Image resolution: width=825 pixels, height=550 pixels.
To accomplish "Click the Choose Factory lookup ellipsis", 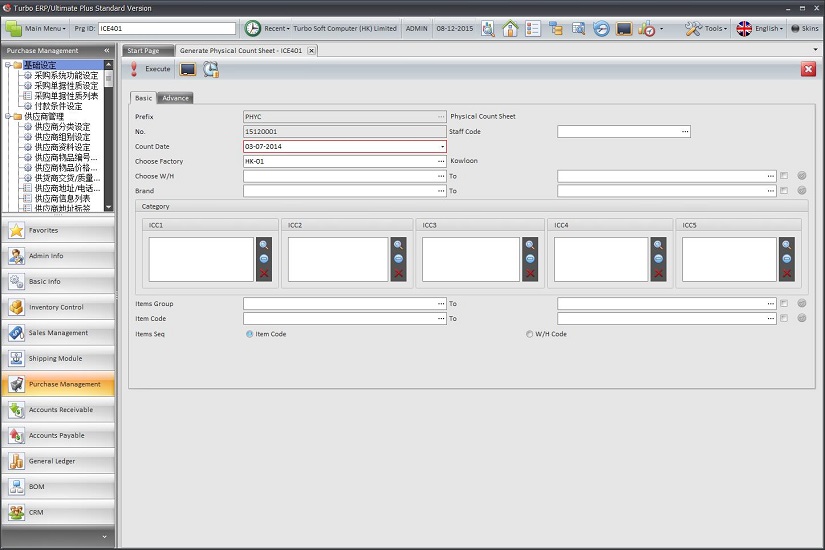I will 441,162.
